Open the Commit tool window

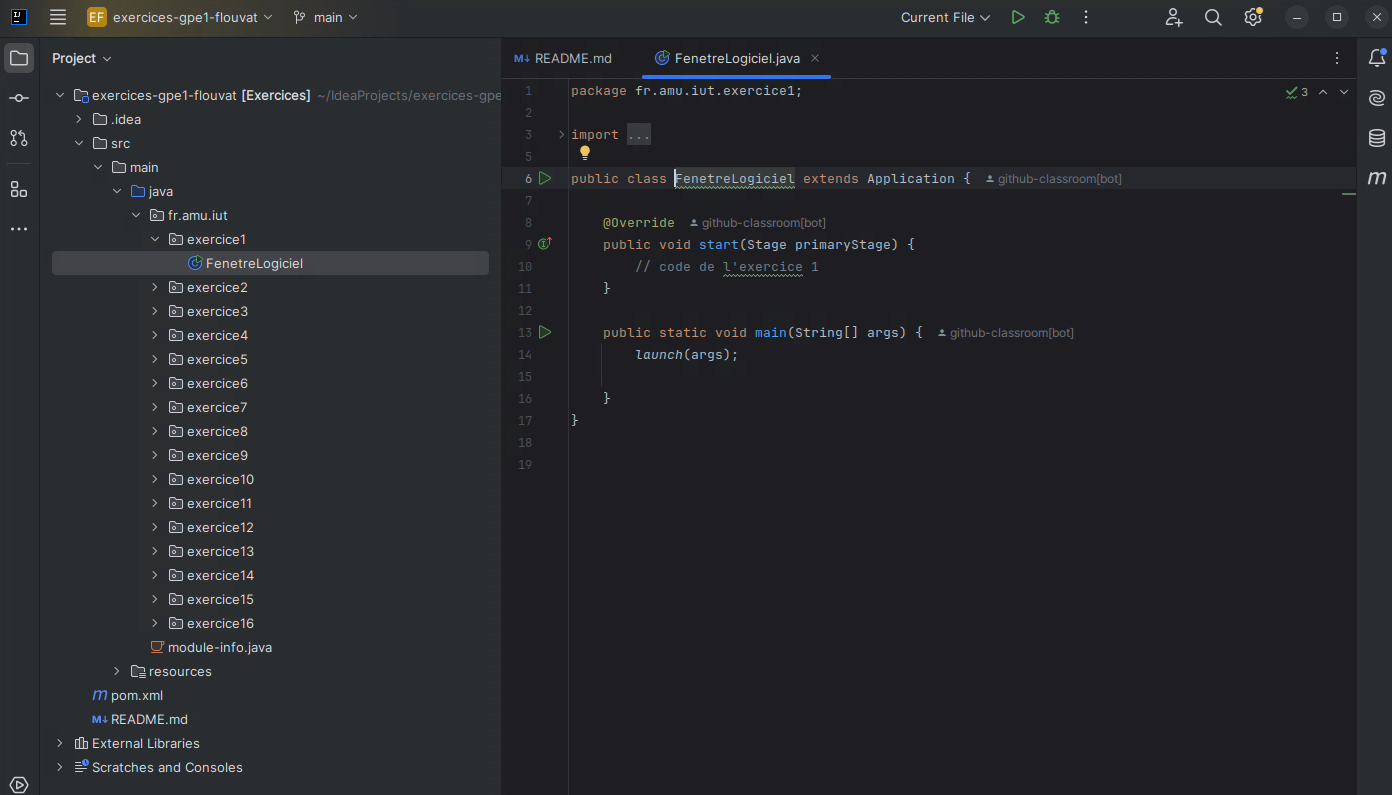(19, 98)
